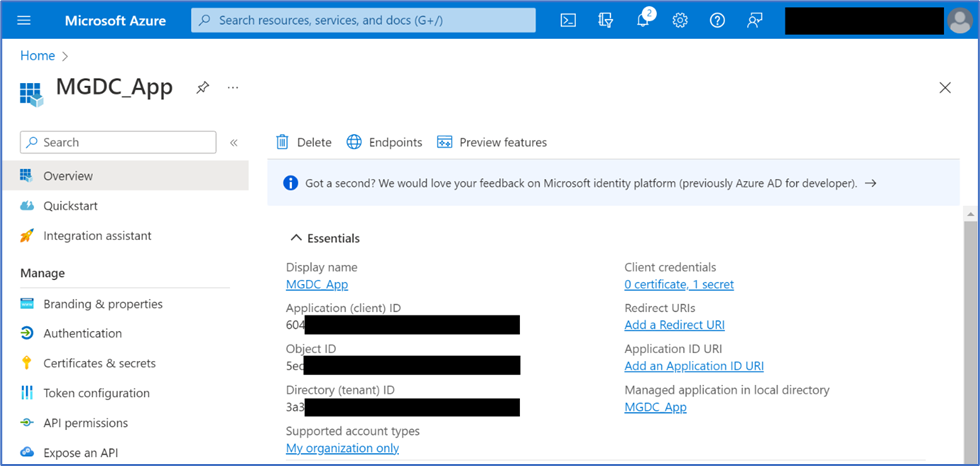This screenshot has width=980, height=466.
Task: Click the user account avatar
Action: coord(959,20)
